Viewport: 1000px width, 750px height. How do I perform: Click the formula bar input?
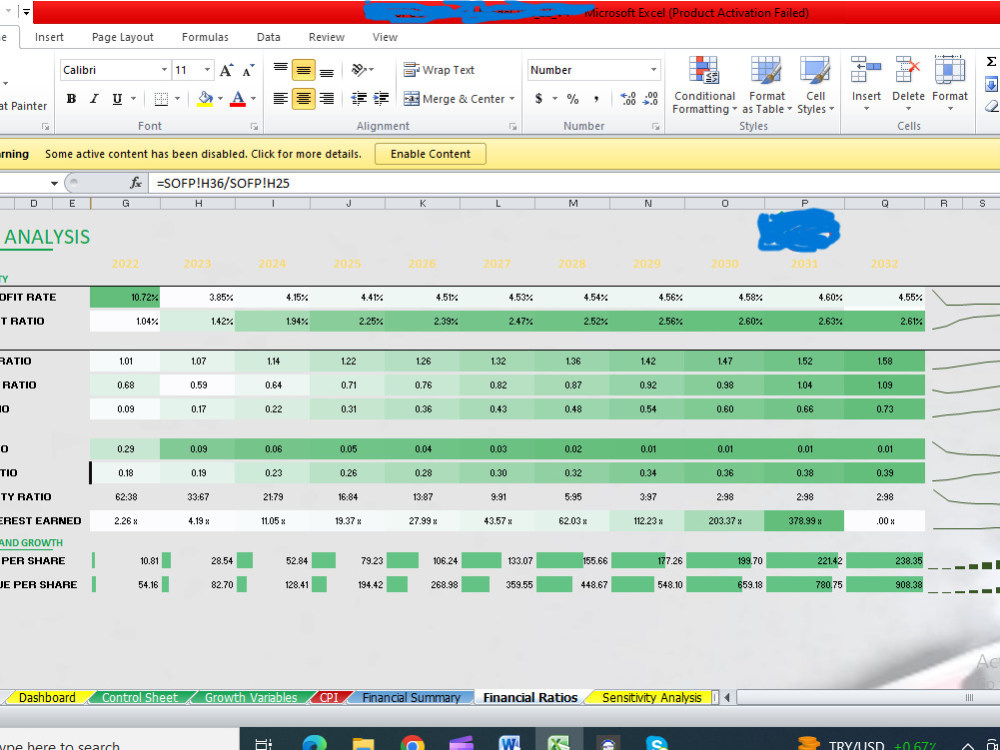tap(574, 184)
